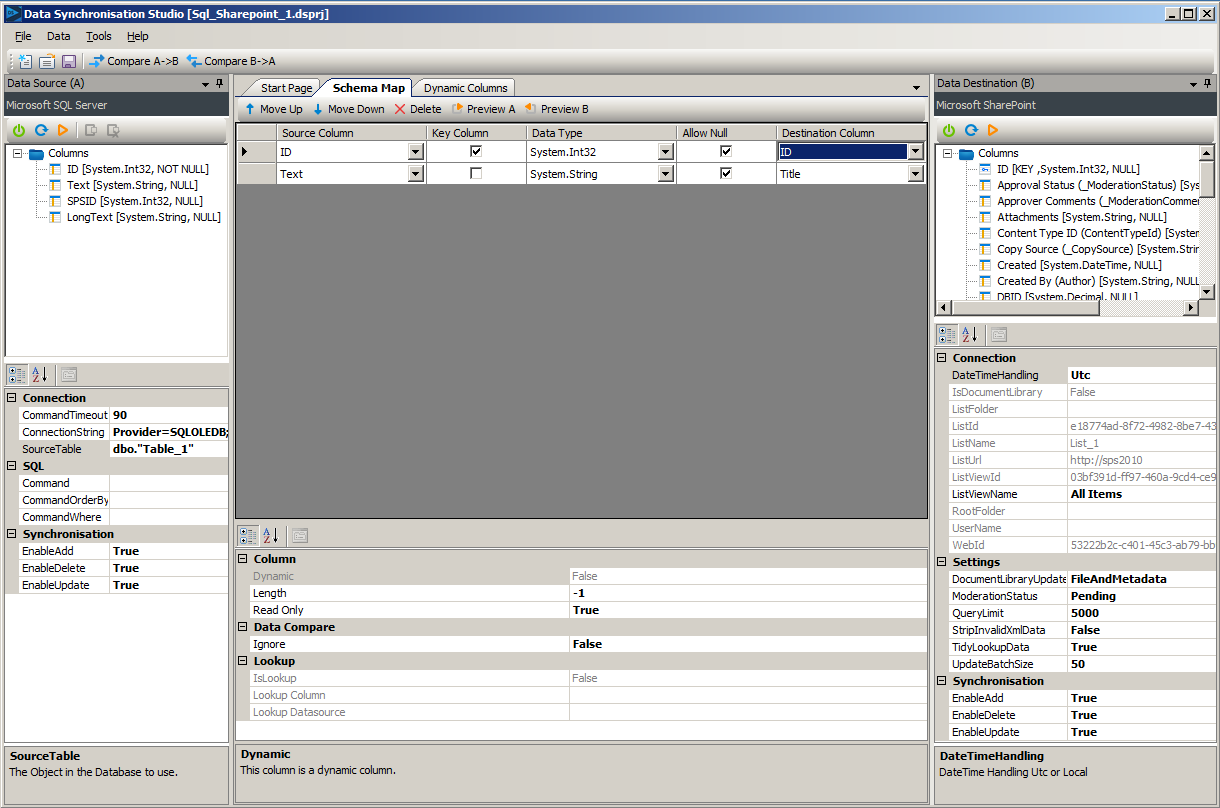Collapse Data Compare group in column properties
Viewport: 1220px width, 808px height.
[x=244, y=627]
